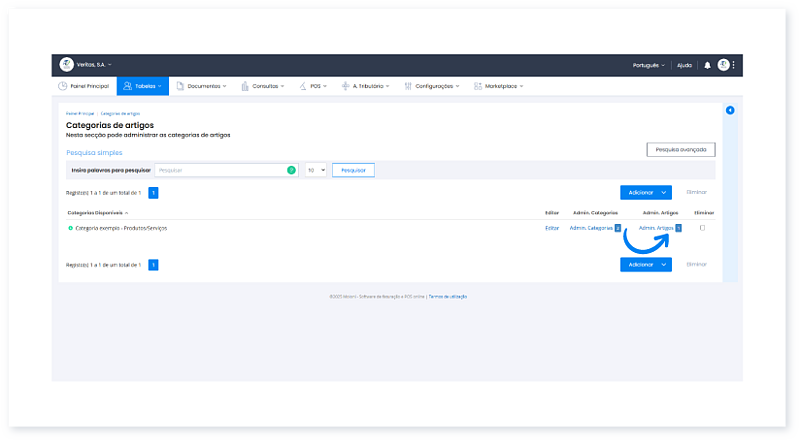800x441 pixels.
Task: Expand the top Adicionar dropdown button
Action: click(x=664, y=192)
